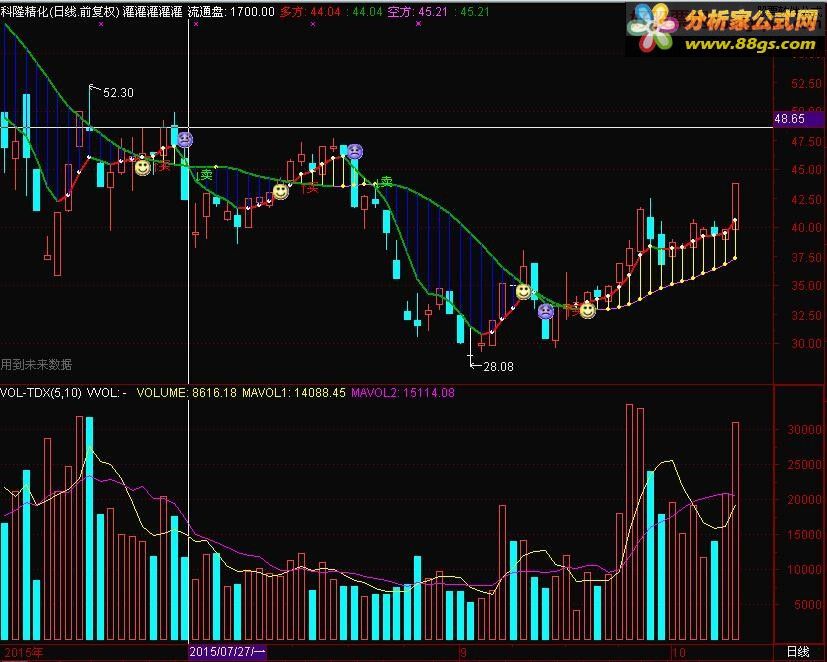
Task: Click the 30000 volume axis label
Action: 804,429
